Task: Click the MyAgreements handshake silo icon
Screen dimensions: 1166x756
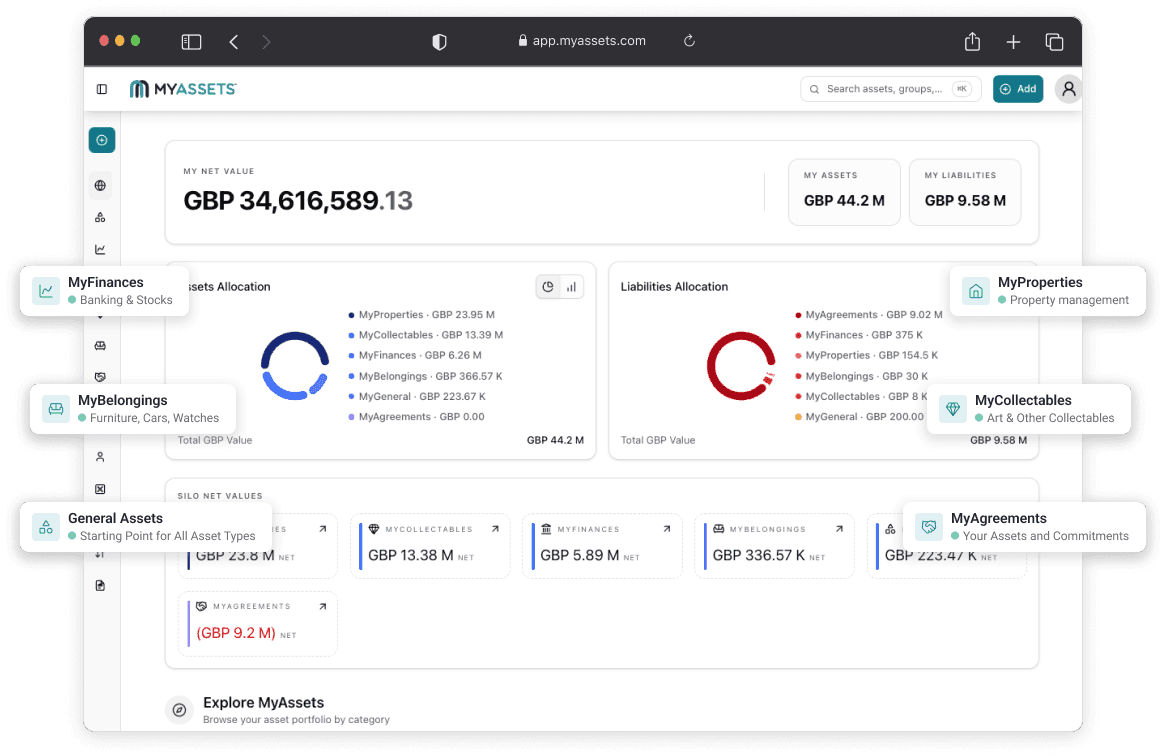Action: coord(202,607)
